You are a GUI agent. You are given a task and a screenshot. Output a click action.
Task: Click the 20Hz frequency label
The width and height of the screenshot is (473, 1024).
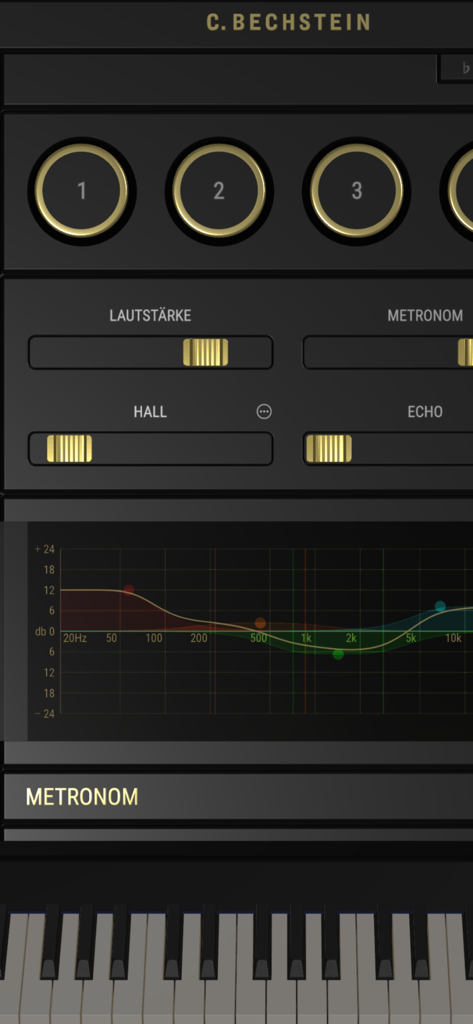75,638
